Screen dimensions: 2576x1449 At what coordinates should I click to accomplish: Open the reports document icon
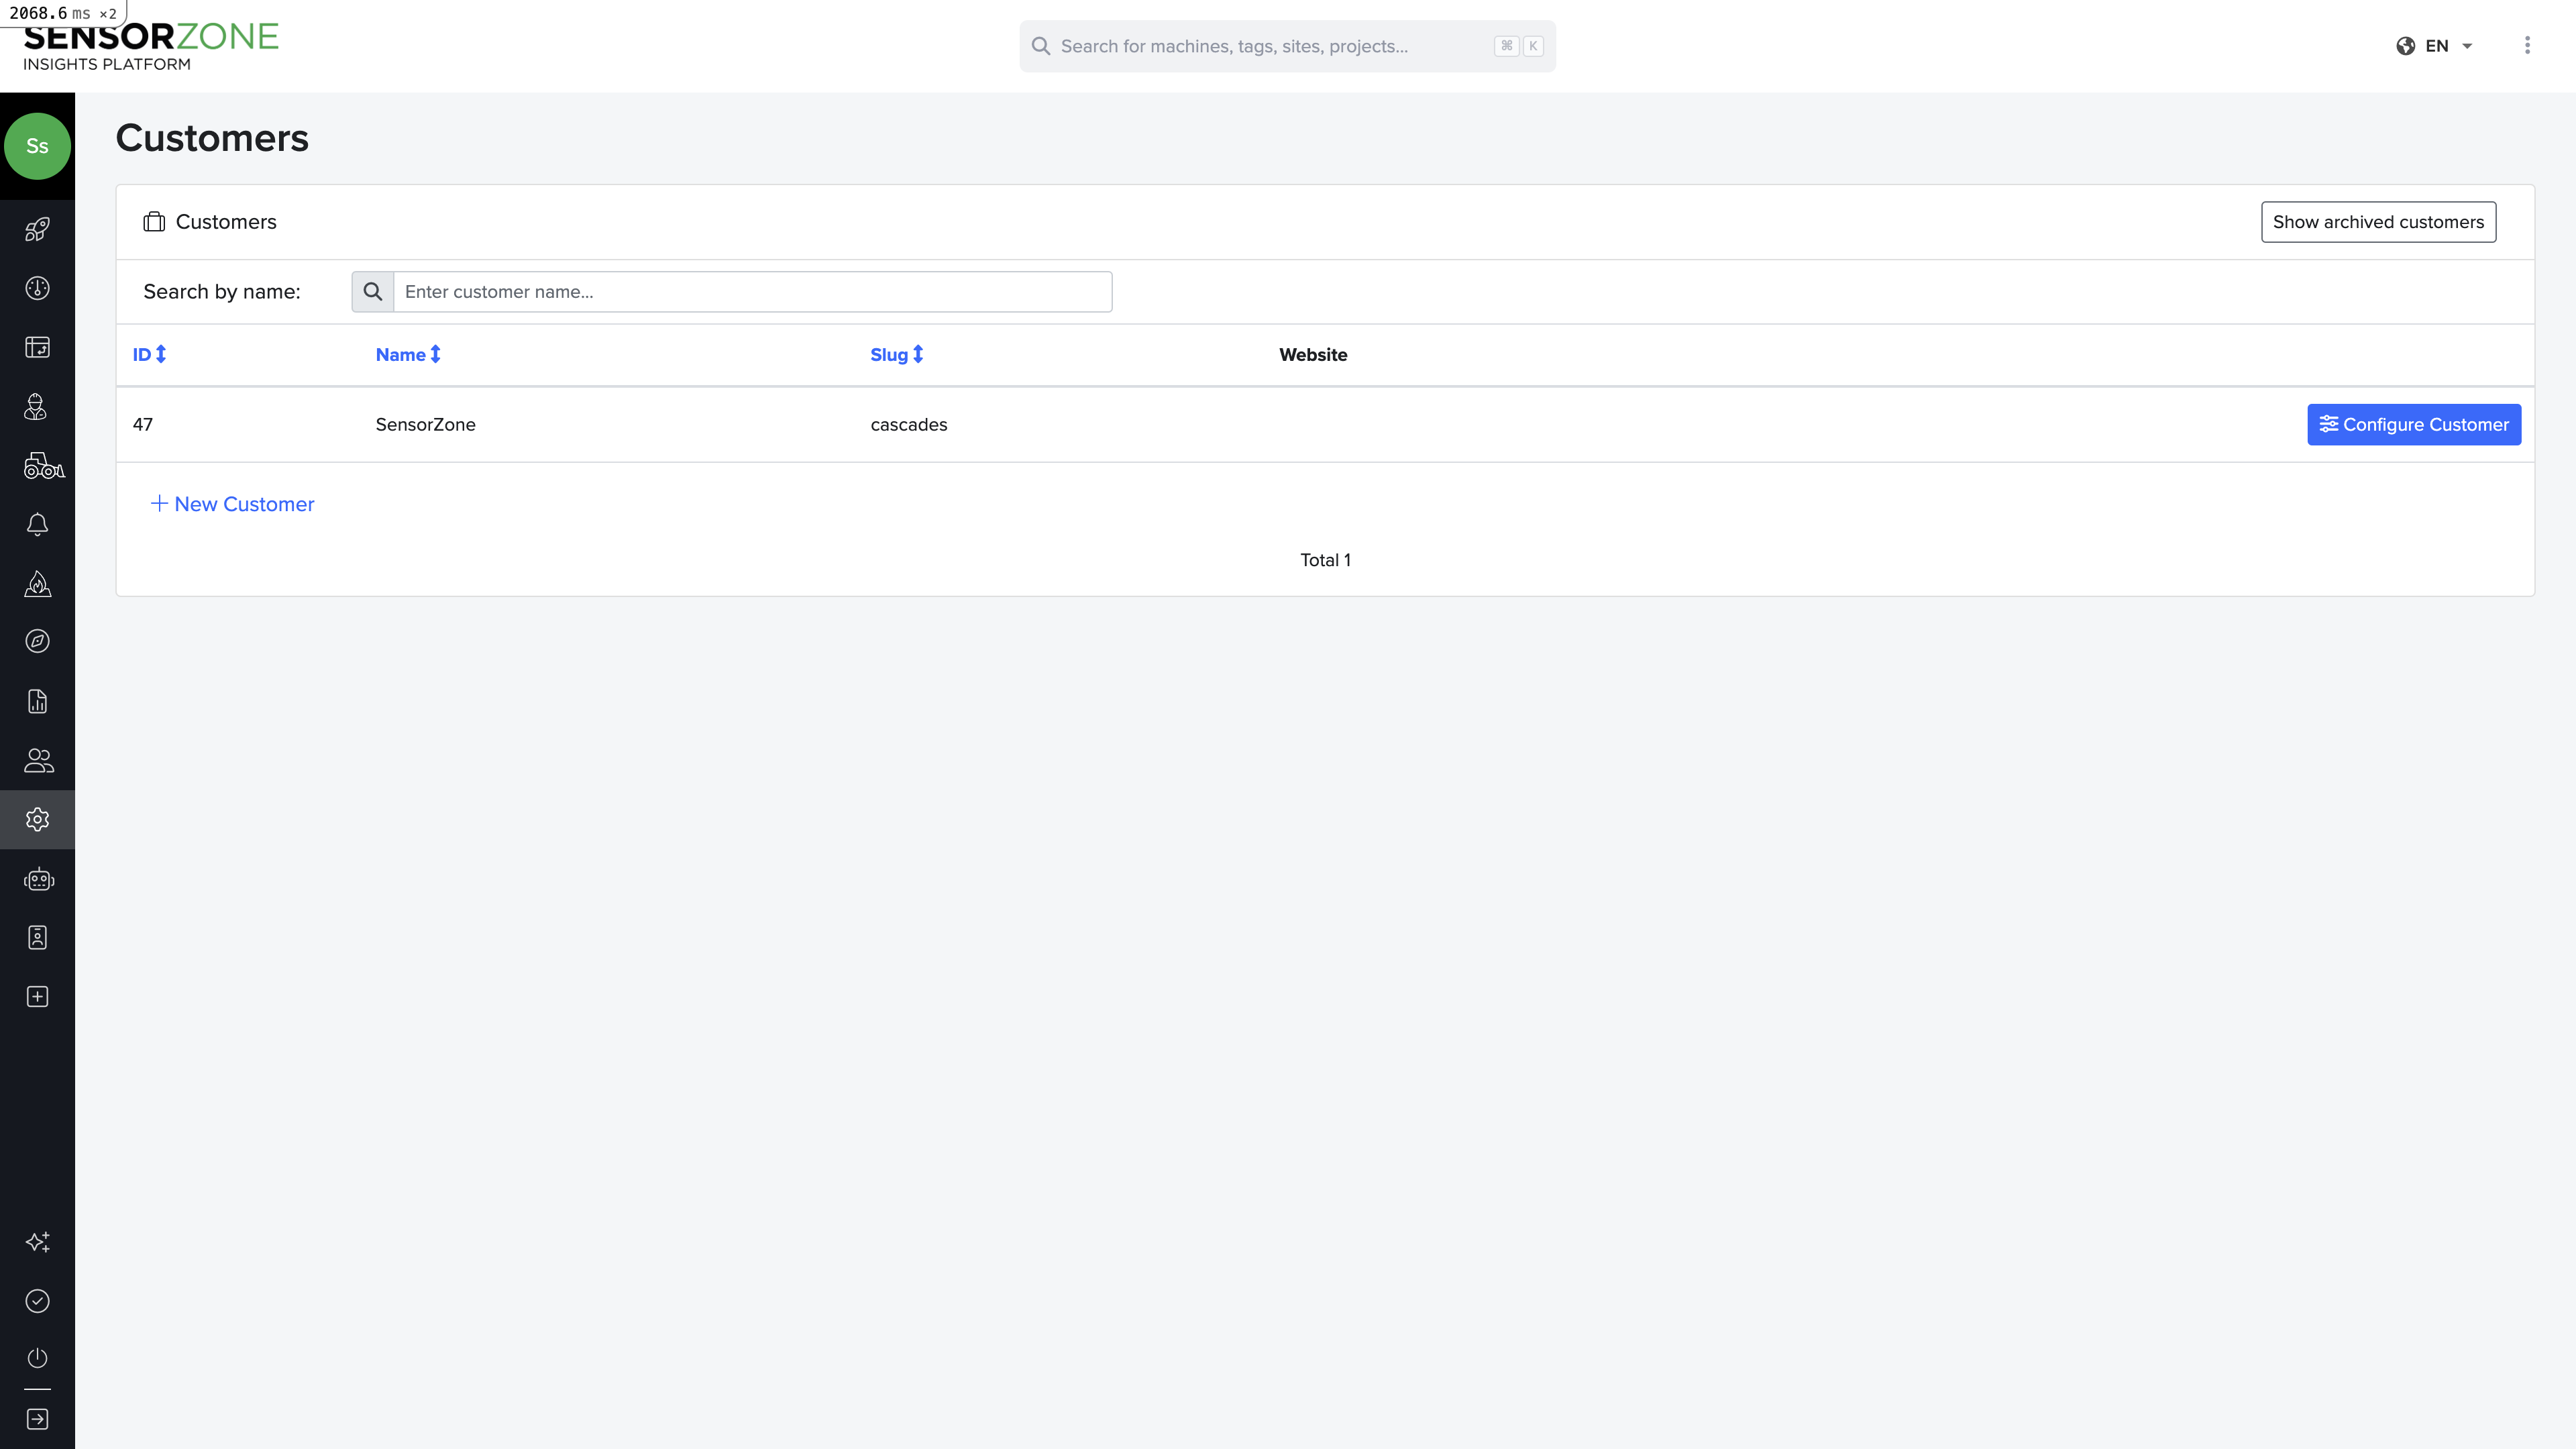tap(37, 701)
